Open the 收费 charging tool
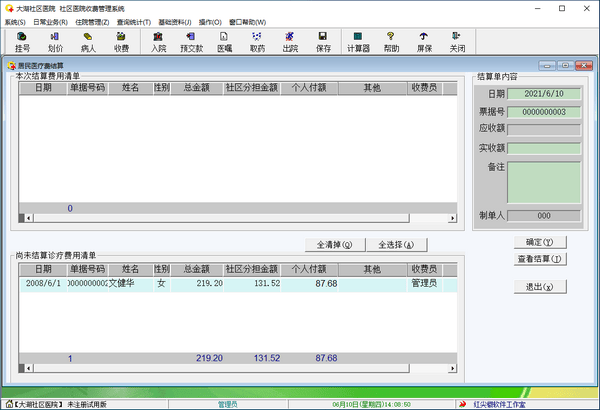 pyautogui.click(x=121, y=41)
